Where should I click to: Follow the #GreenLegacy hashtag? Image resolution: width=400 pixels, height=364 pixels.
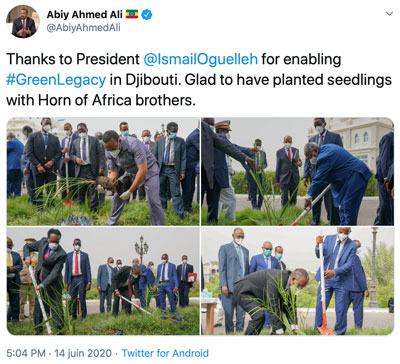[56, 80]
